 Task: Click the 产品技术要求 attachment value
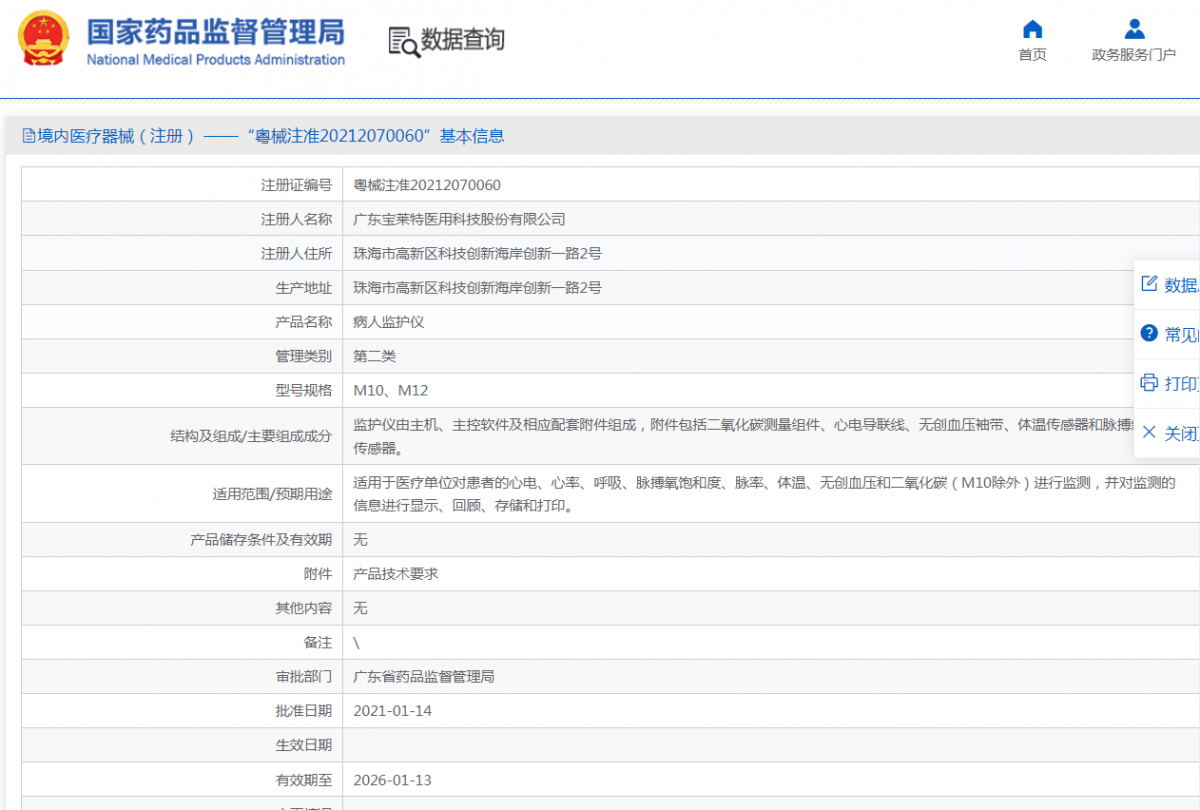[396, 574]
